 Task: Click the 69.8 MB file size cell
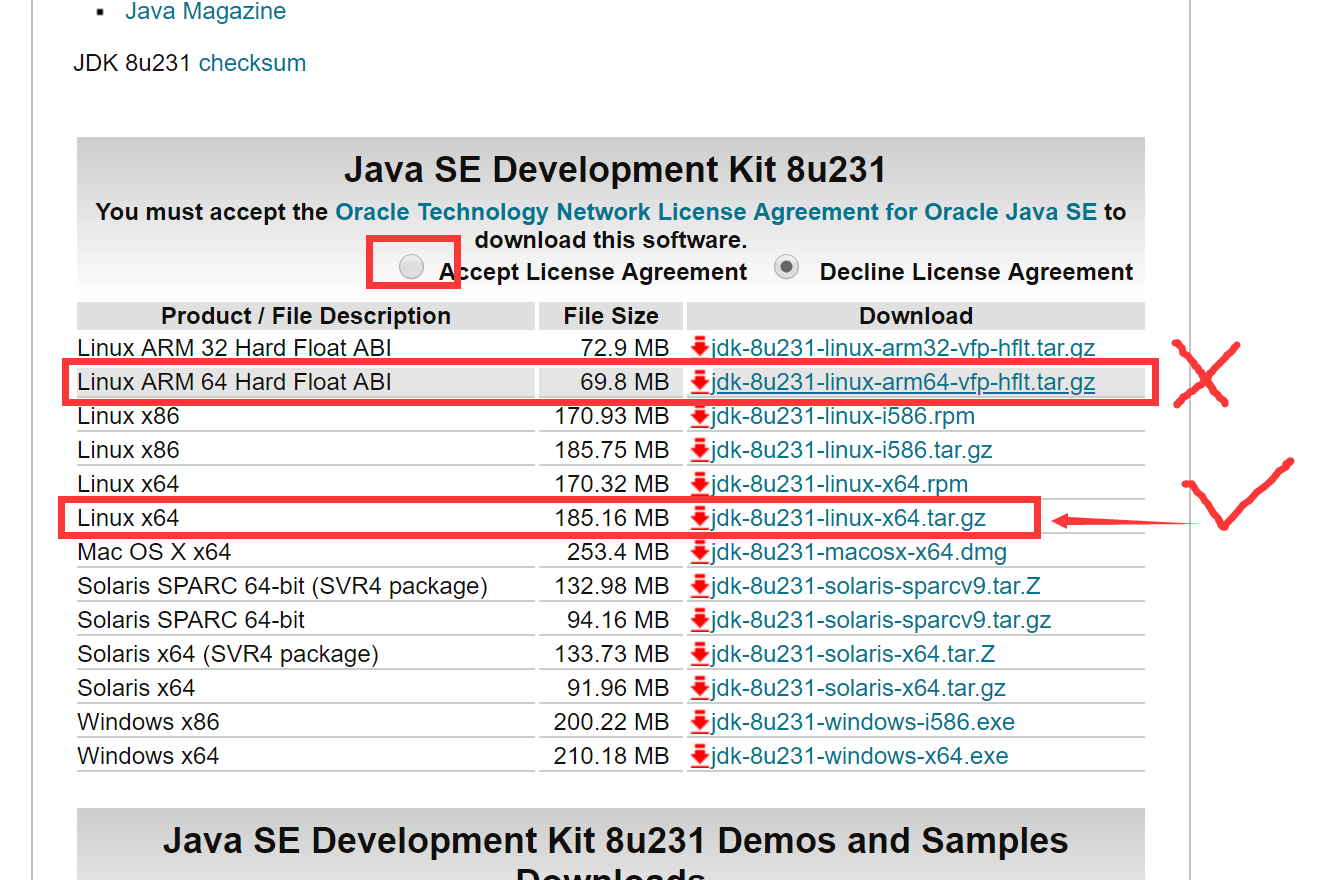[x=610, y=382]
